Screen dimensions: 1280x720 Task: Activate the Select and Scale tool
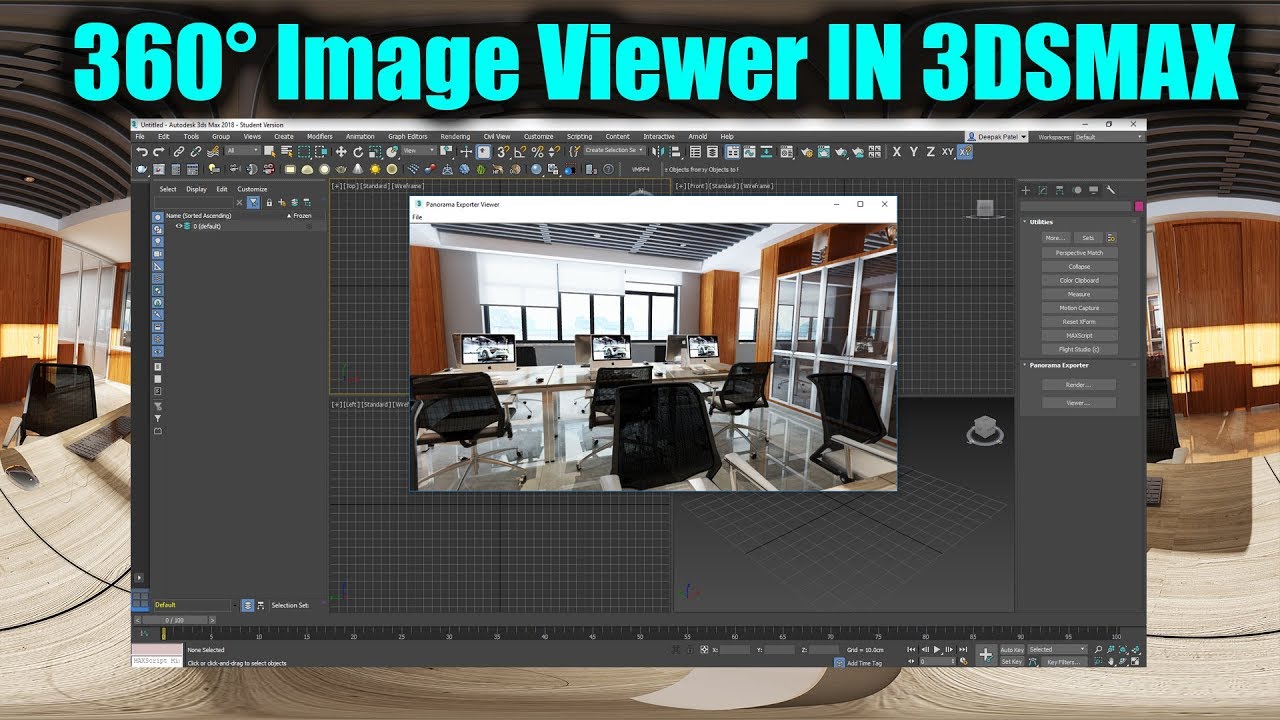coord(375,151)
